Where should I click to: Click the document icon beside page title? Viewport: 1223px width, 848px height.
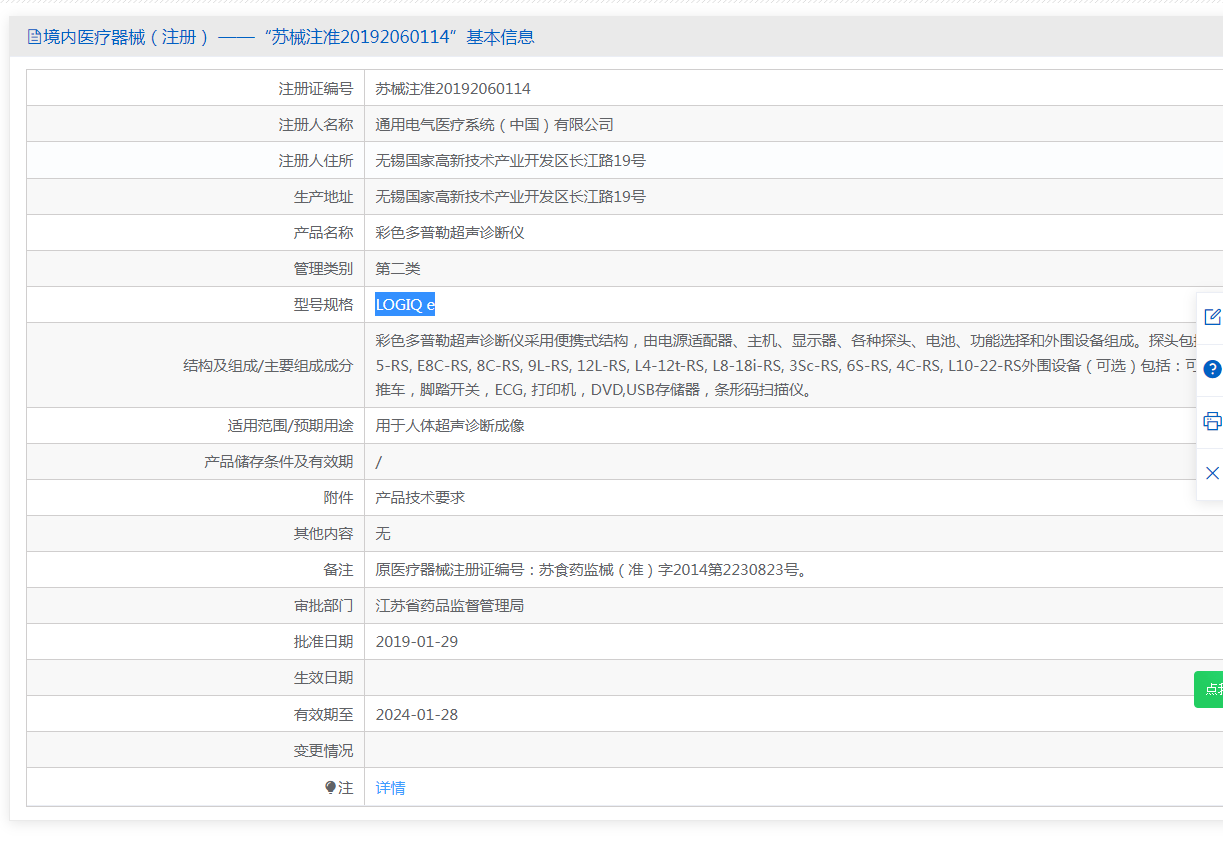click(34, 37)
